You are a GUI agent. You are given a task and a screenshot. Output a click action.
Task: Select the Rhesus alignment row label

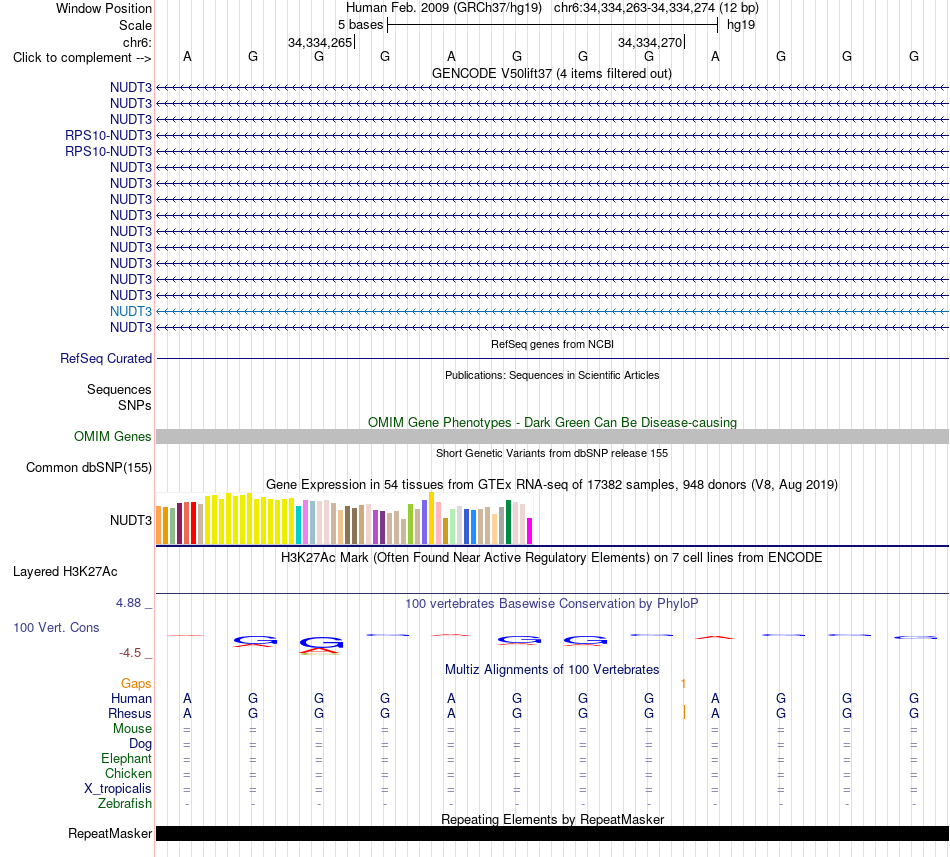pos(130,714)
